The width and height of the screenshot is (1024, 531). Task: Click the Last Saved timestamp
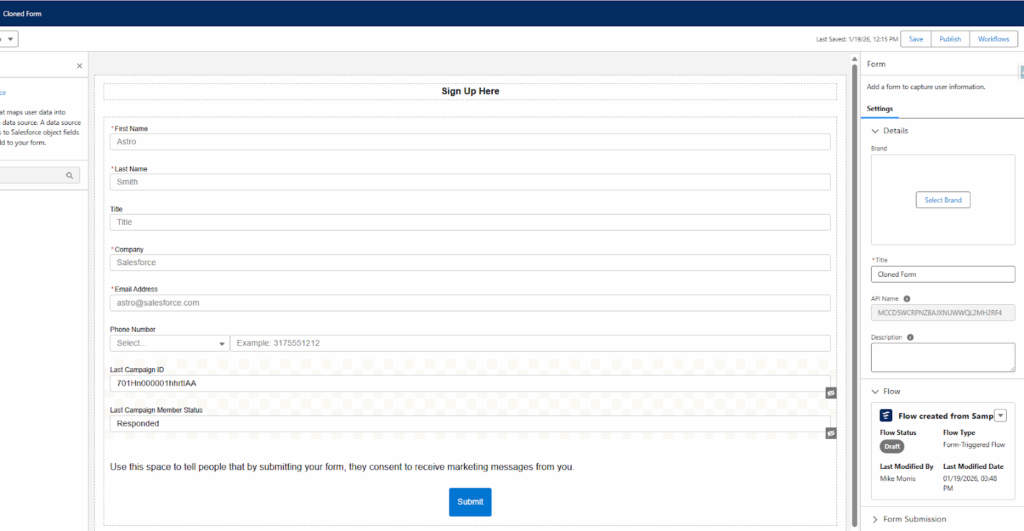[857, 39]
